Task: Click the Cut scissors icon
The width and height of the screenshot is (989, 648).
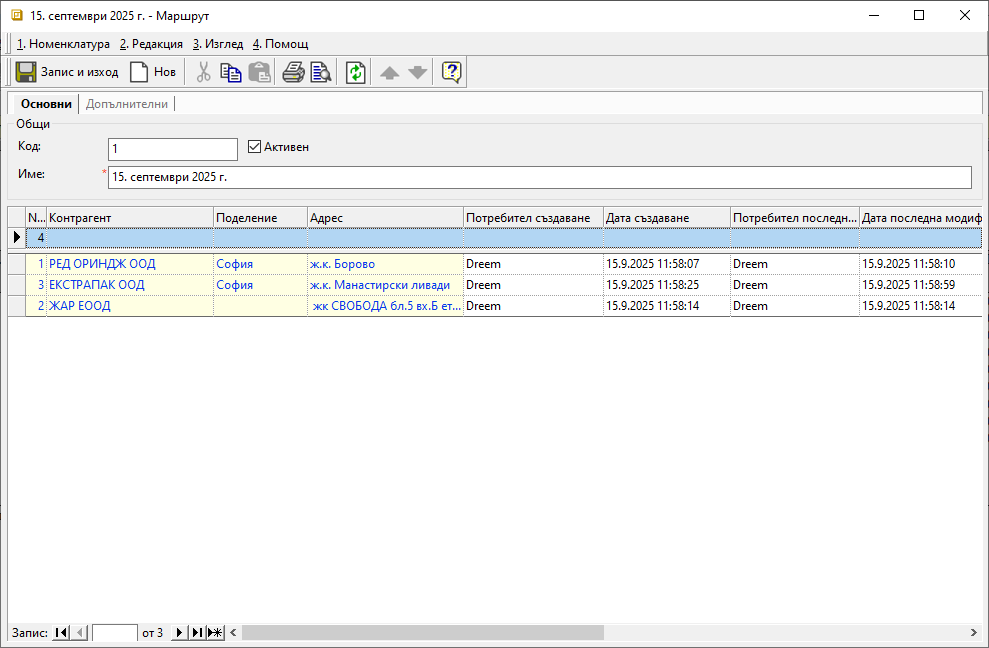Action: tap(203, 72)
